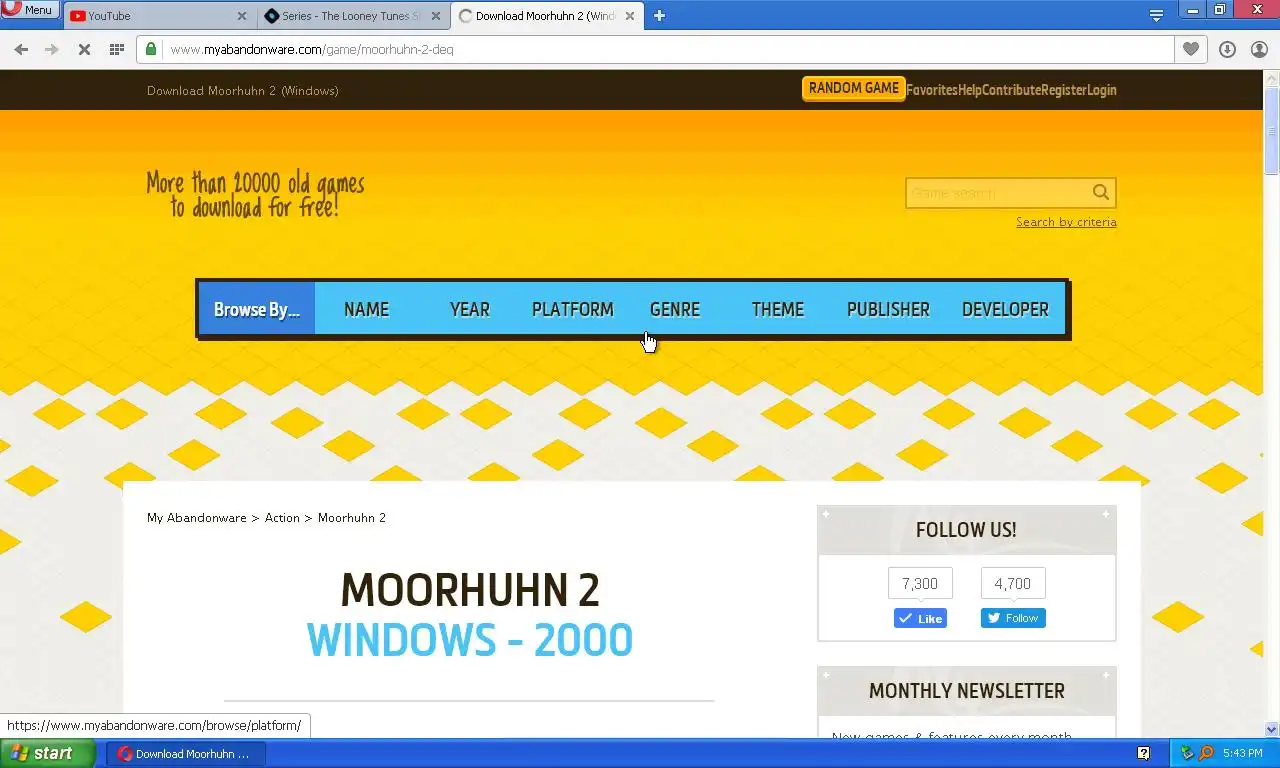
Task: Browse games by PUBLISHER
Action: pyautogui.click(x=888, y=310)
